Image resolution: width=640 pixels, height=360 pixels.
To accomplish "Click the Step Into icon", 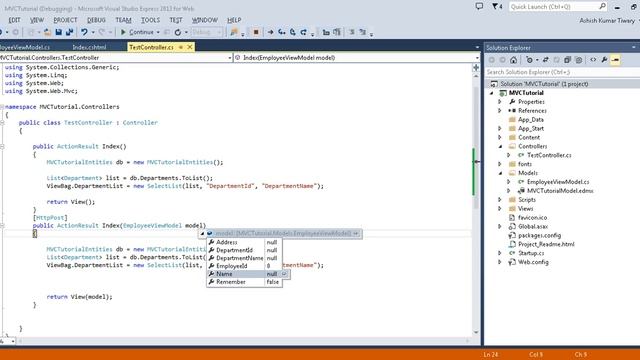I will [282, 32].
